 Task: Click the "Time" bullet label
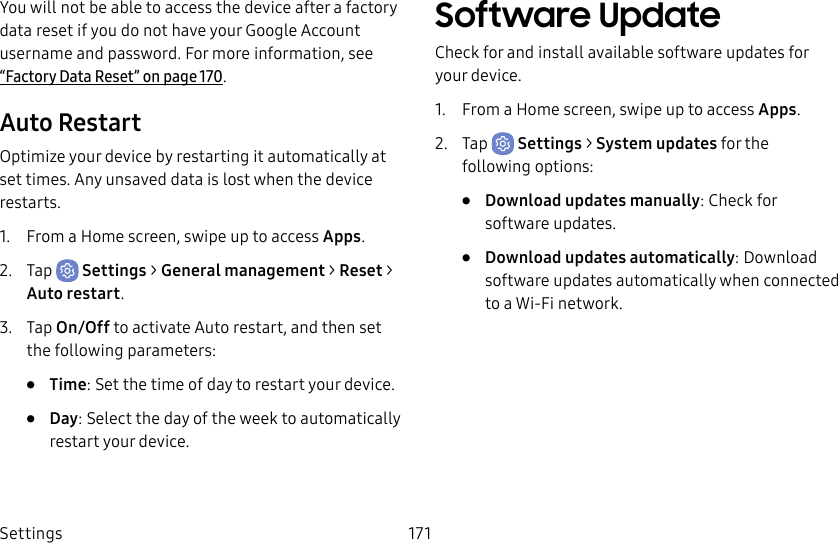point(68,385)
